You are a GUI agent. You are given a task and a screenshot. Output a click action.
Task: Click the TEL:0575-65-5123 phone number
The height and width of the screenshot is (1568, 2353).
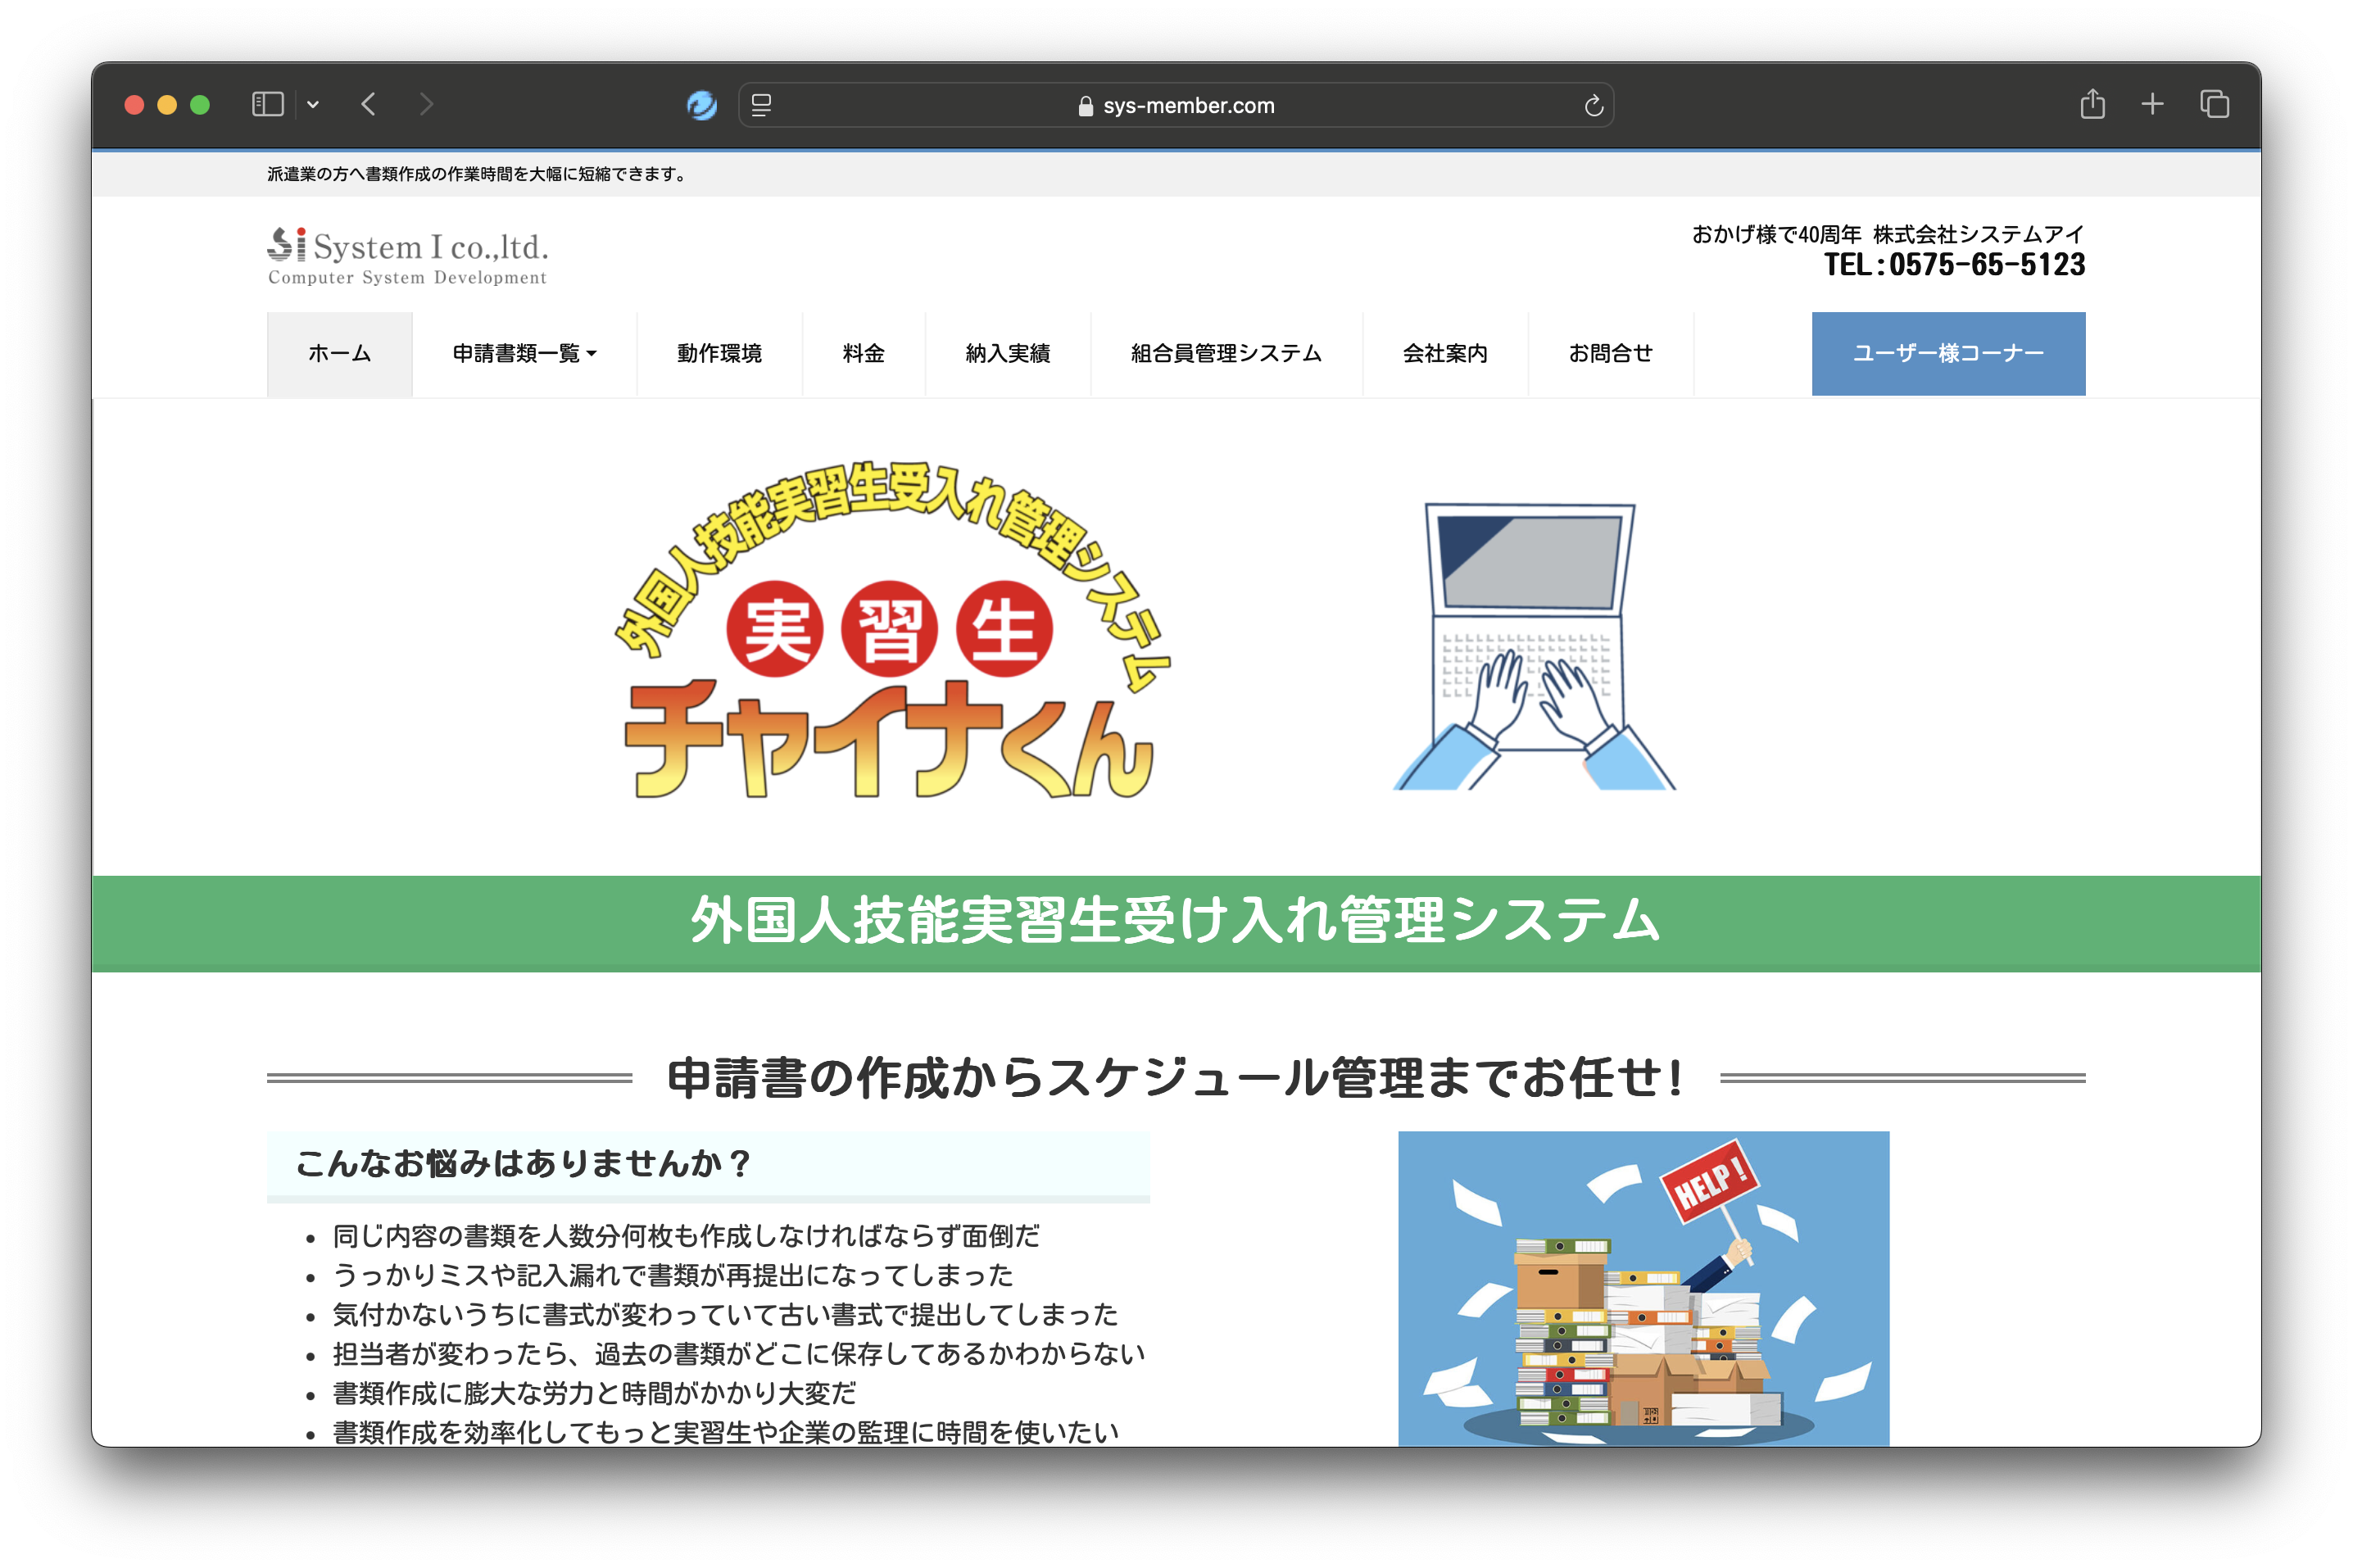[1954, 264]
